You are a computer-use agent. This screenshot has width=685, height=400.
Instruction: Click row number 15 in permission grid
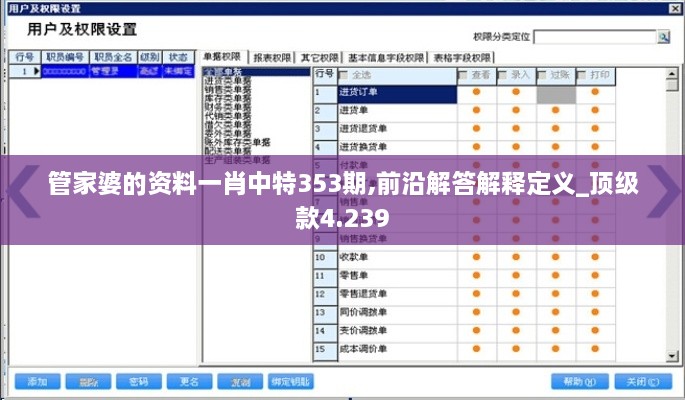tap(325, 351)
